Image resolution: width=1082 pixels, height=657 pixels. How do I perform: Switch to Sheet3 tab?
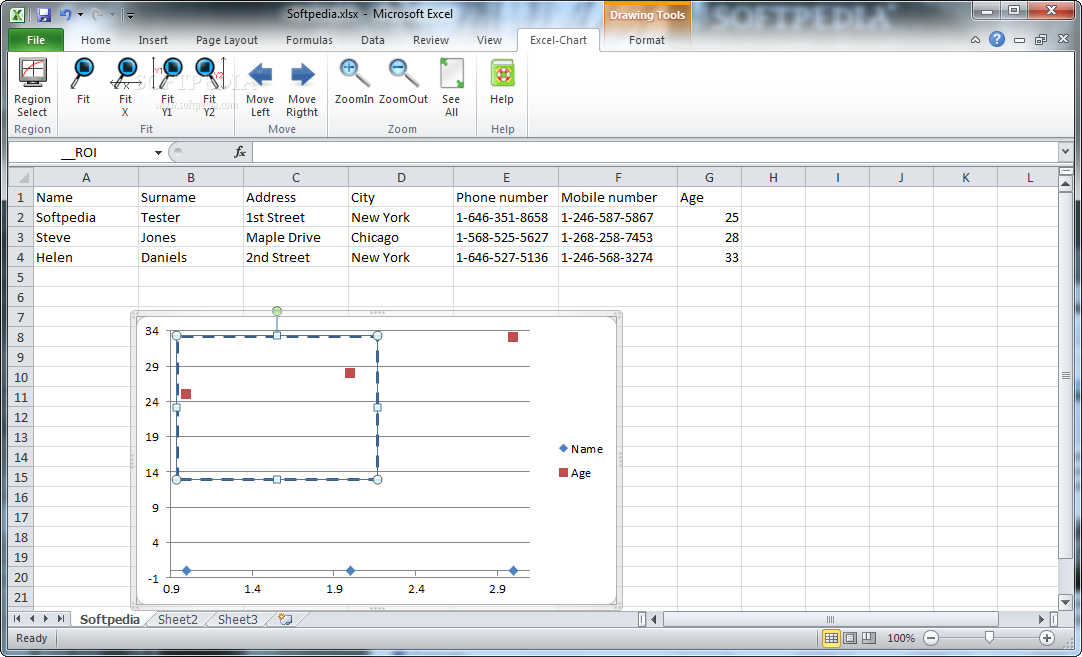[x=237, y=619]
